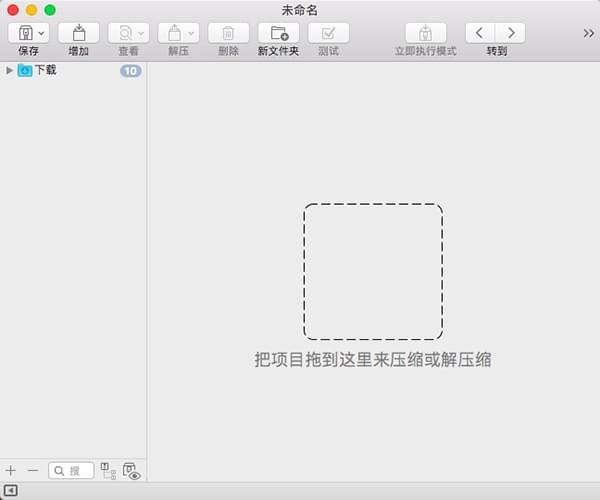Focus the sidebar search field

pyautogui.click(x=72, y=470)
